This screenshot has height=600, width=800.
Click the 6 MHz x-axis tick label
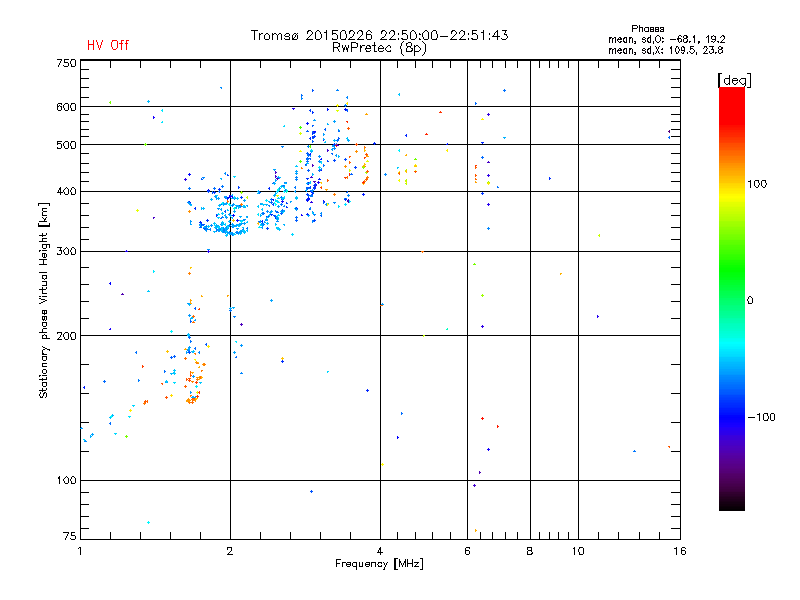pos(467,551)
